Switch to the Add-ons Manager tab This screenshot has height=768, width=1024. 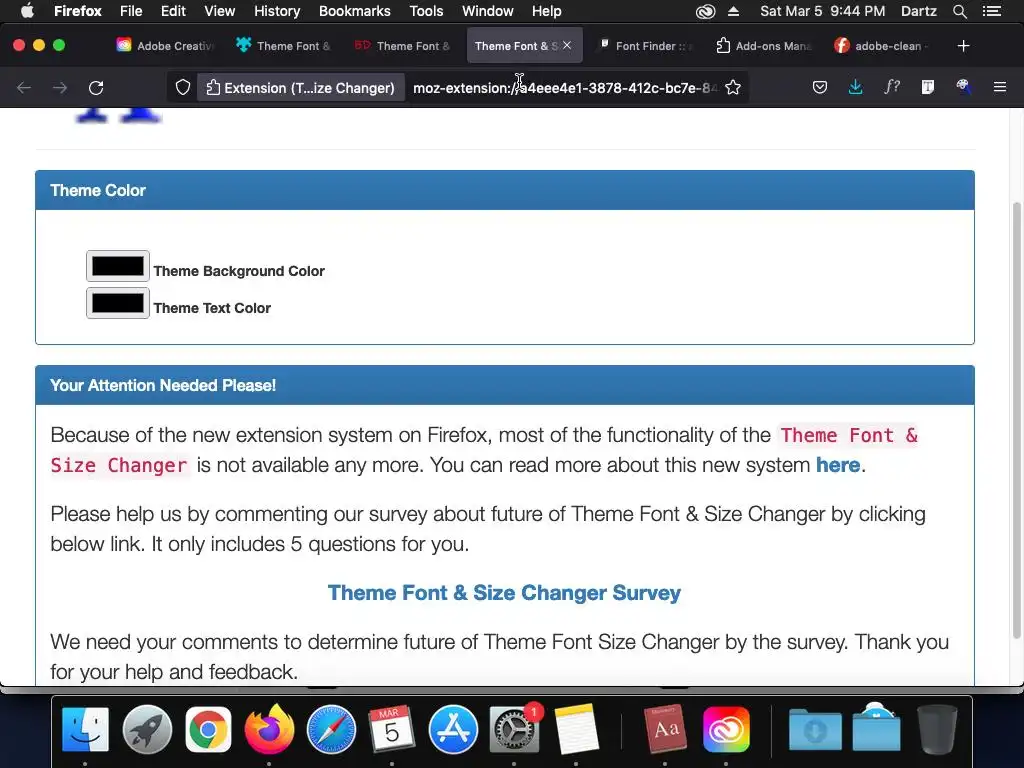pos(764,46)
